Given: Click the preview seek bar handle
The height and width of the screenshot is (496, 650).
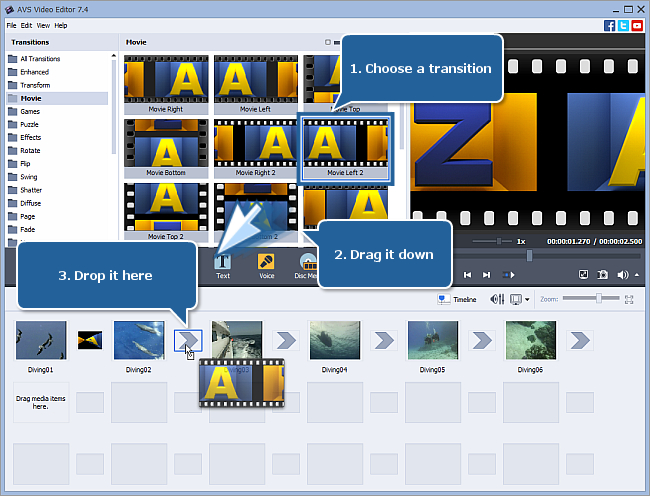Looking at the screenshot, I should [x=529, y=256].
